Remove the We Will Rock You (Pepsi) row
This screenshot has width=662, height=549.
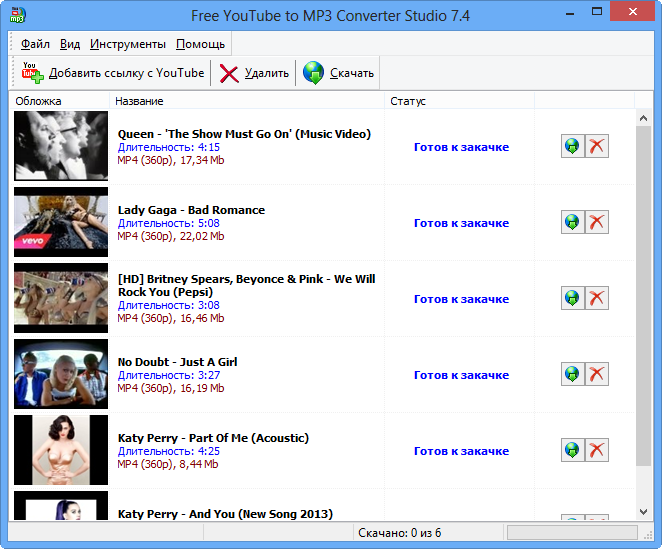tap(597, 298)
